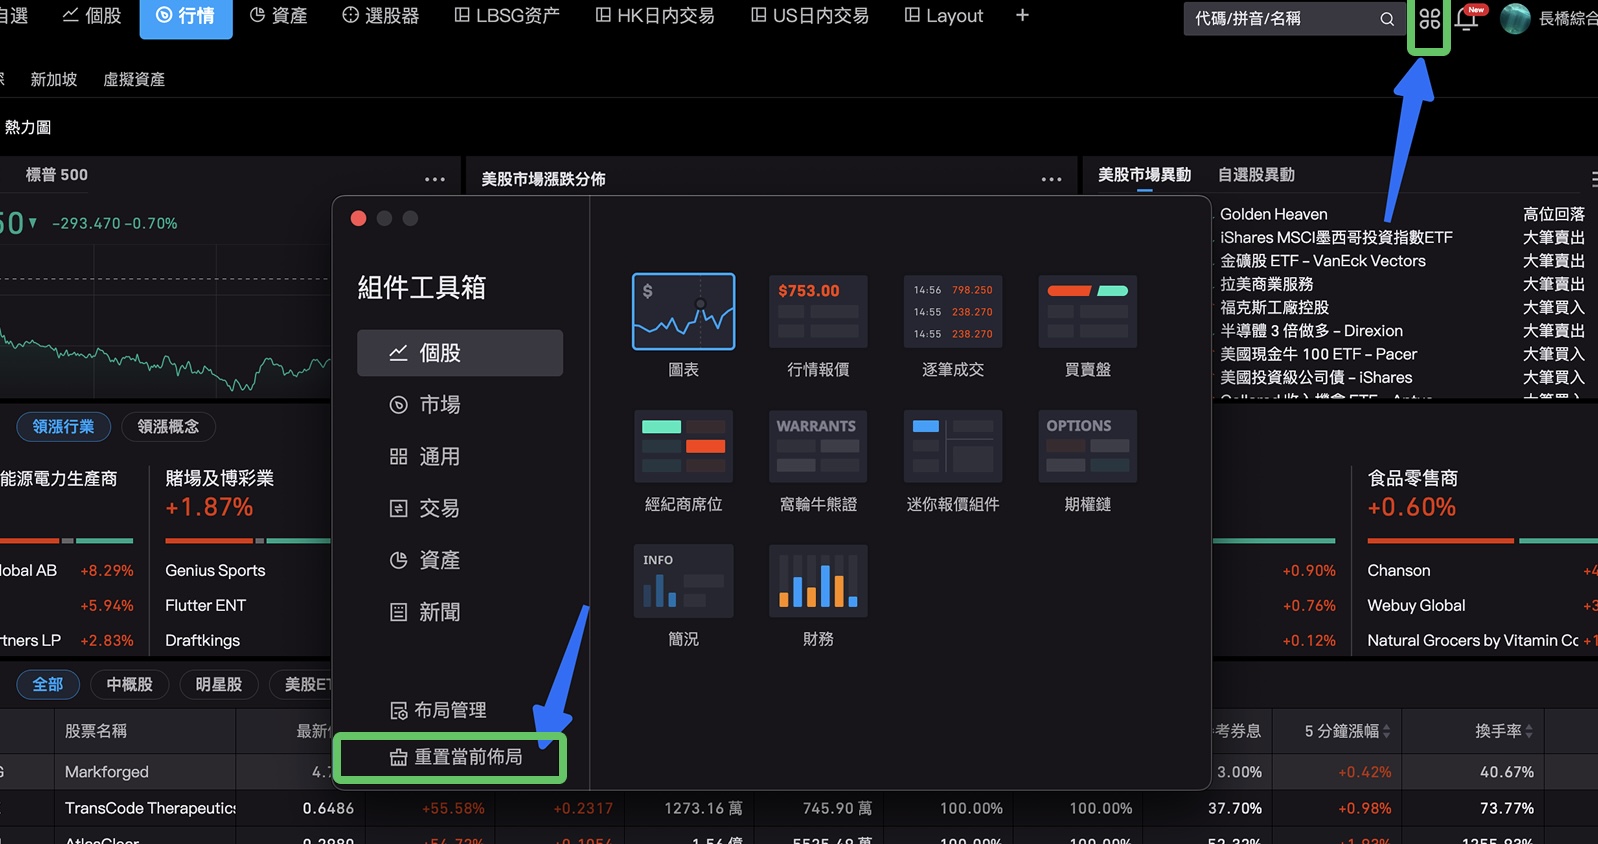The image size is (1598, 844).
Task: Open the widget toolbox grid icon
Action: click(1429, 19)
